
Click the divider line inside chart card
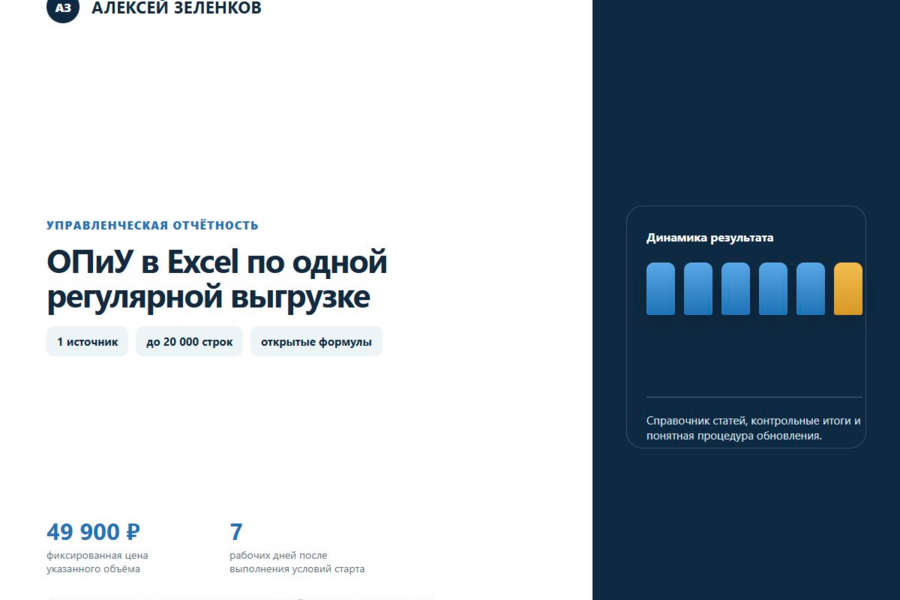coord(754,397)
